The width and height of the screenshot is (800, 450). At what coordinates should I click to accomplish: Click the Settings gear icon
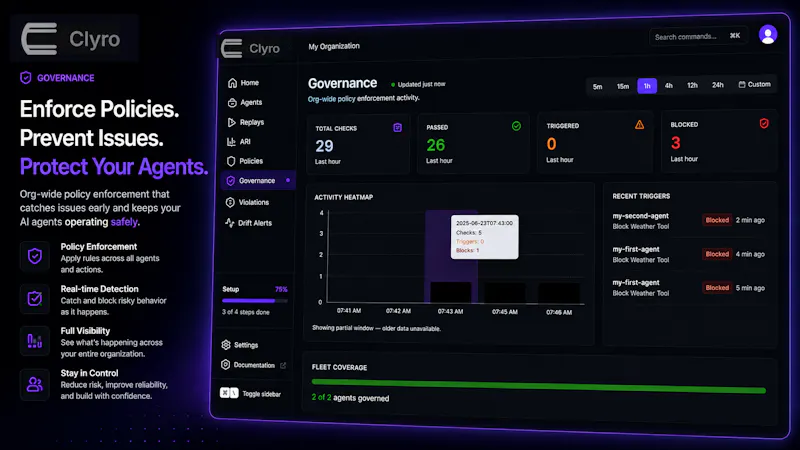(226, 345)
